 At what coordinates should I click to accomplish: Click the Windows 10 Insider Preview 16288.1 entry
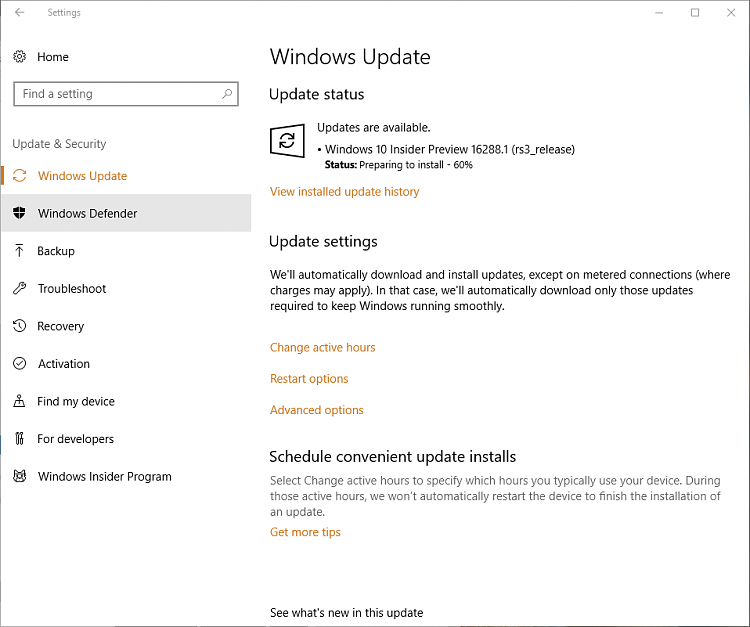(x=450, y=149)
